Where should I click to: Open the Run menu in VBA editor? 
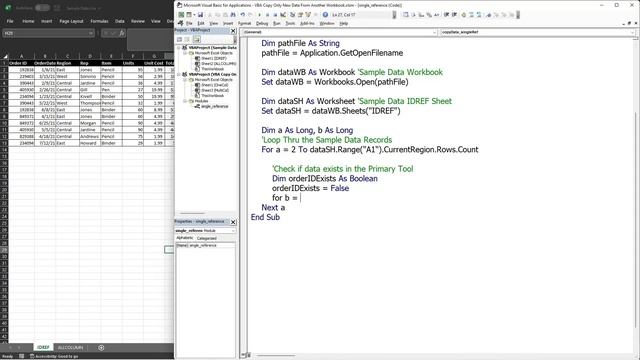(276, 23)
